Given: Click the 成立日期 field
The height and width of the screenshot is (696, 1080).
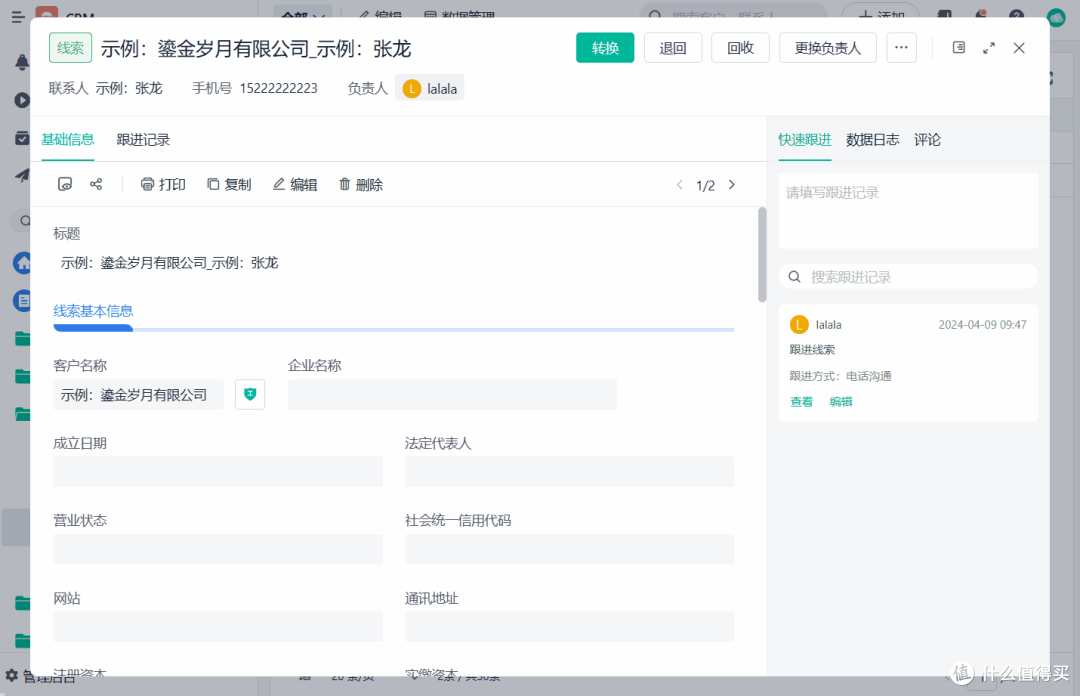Looking at the screenshot, I should 218,472.
